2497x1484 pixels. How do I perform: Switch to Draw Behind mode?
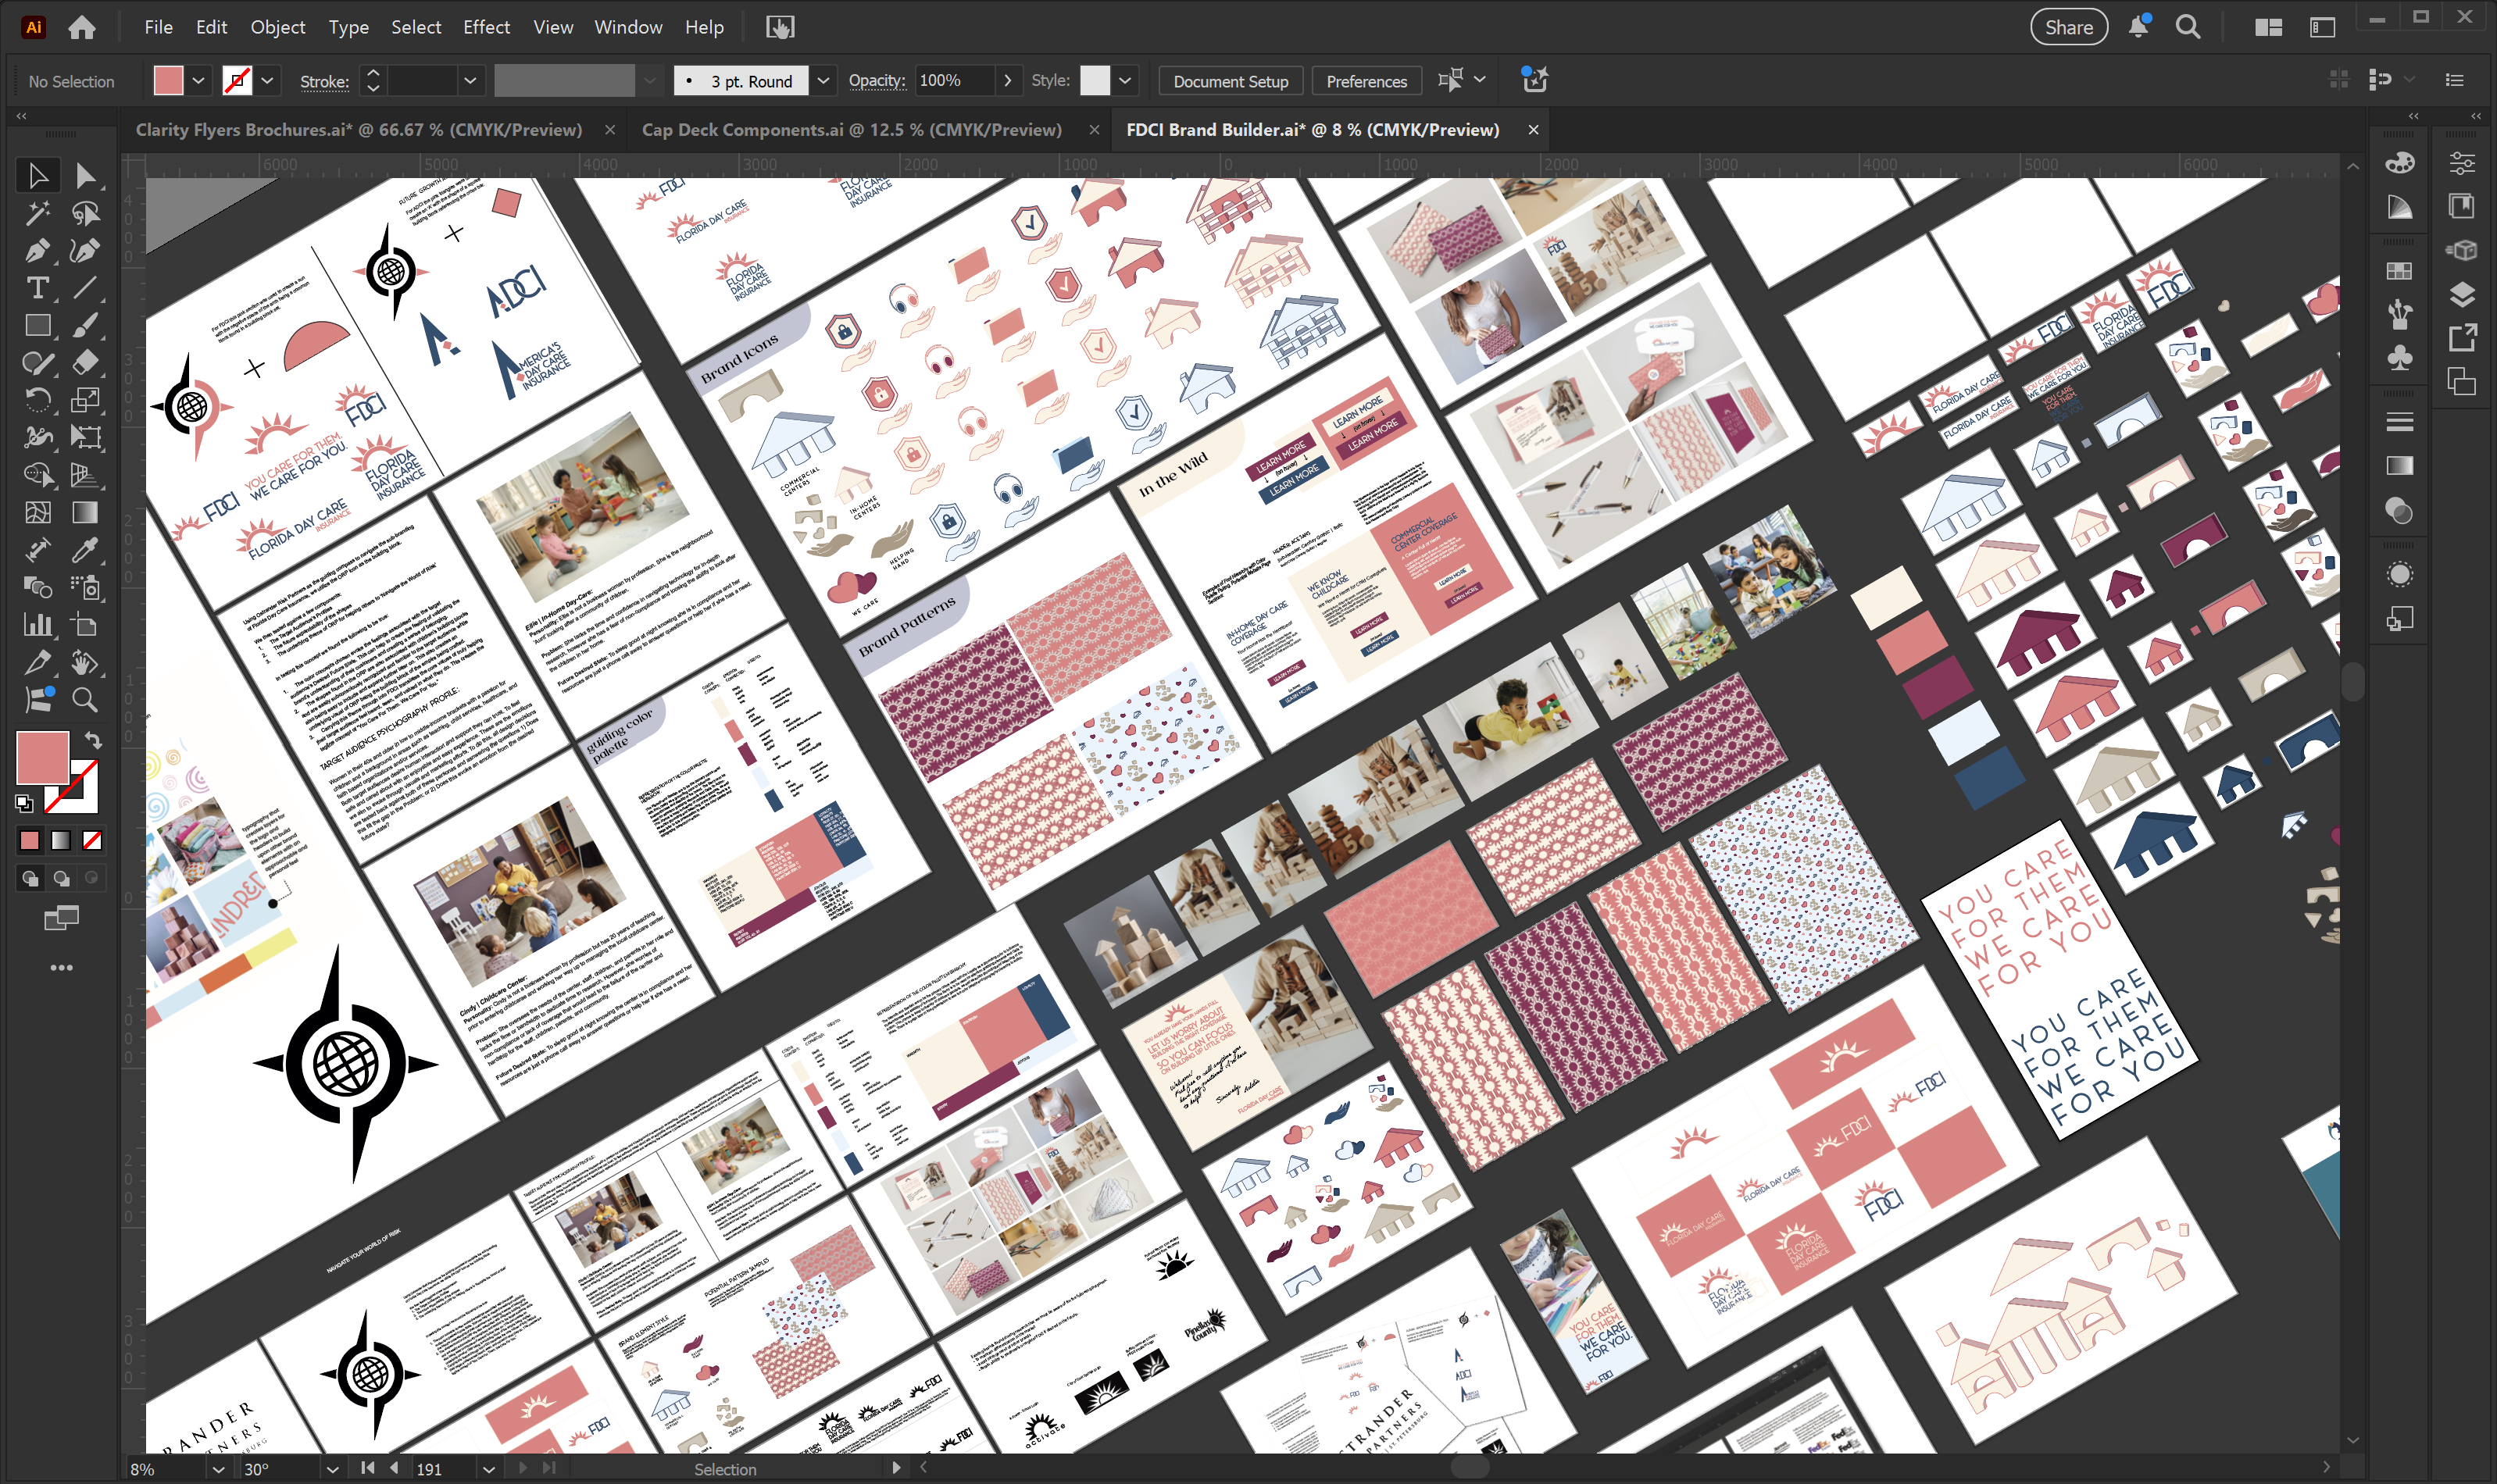pos(61,879)
